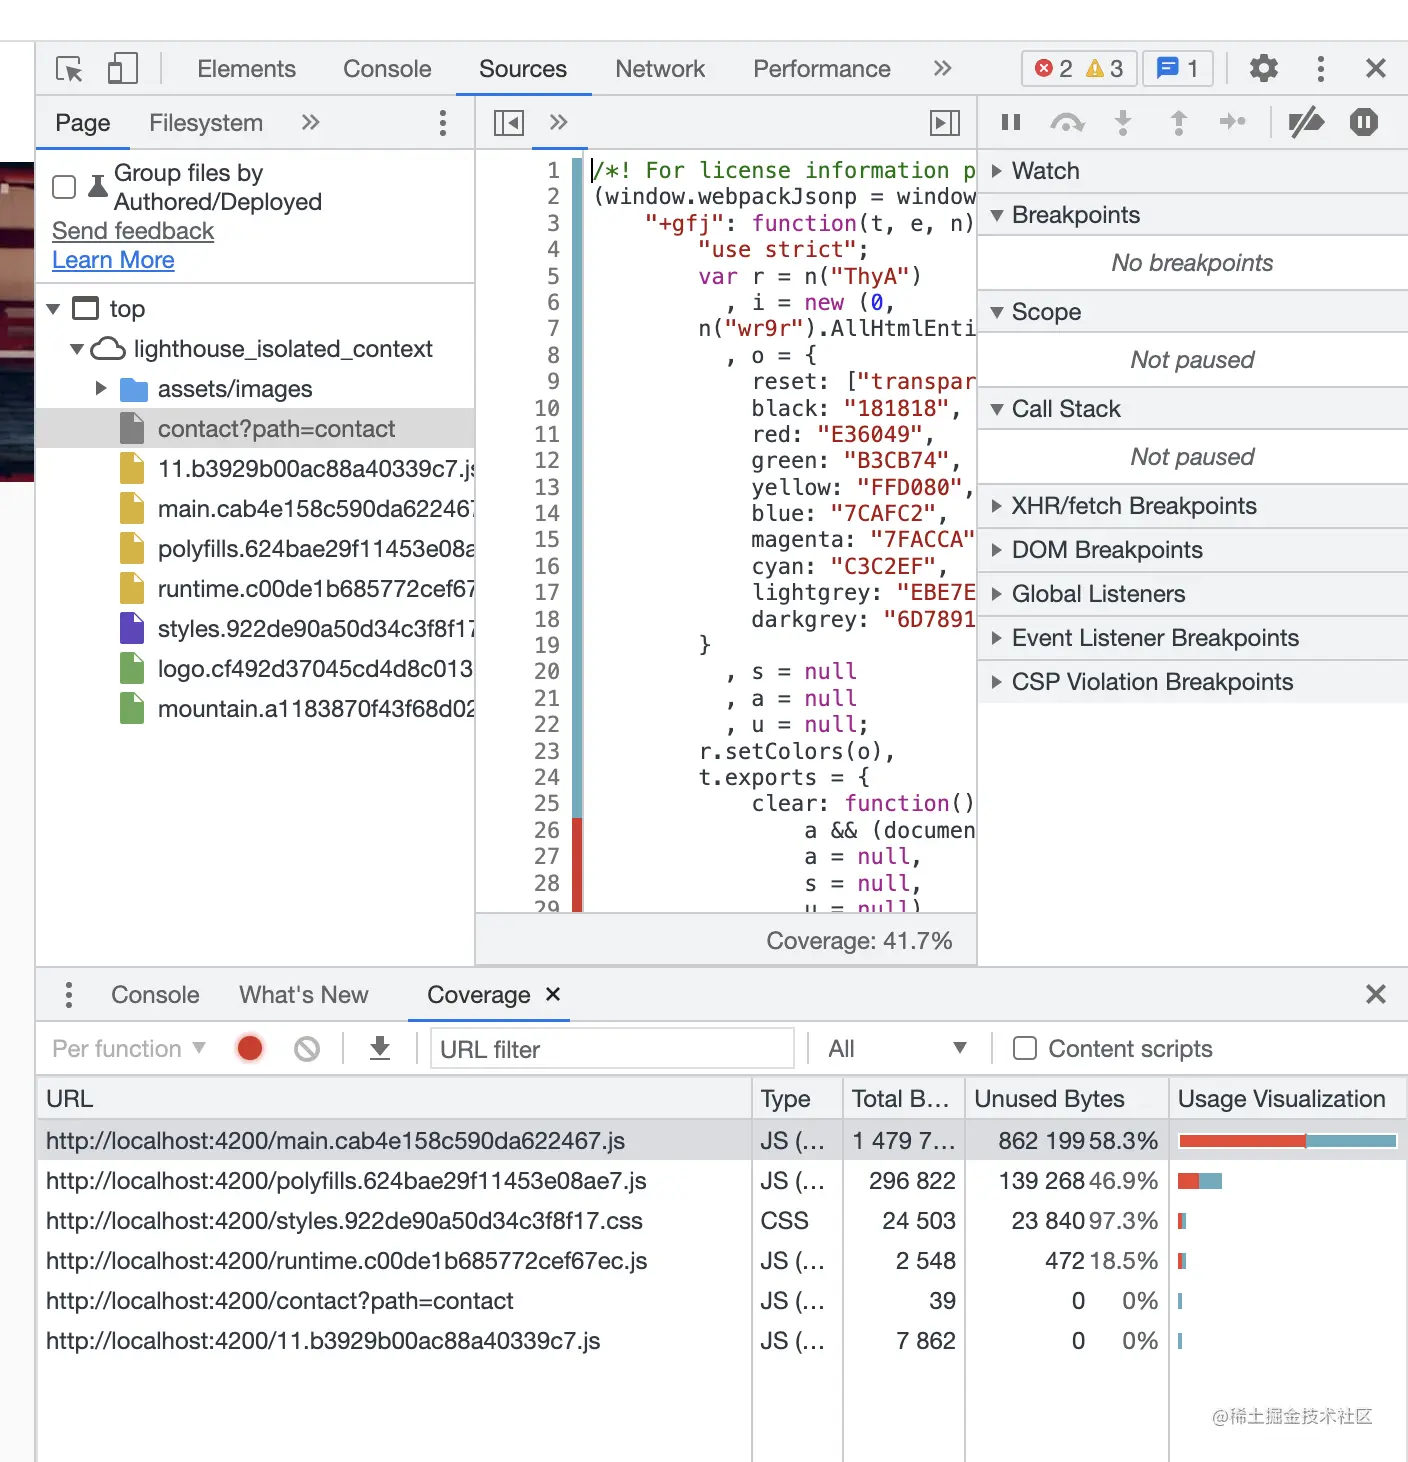Click the step into function icon
1408x1462 pixels.
click(1123, 122)
